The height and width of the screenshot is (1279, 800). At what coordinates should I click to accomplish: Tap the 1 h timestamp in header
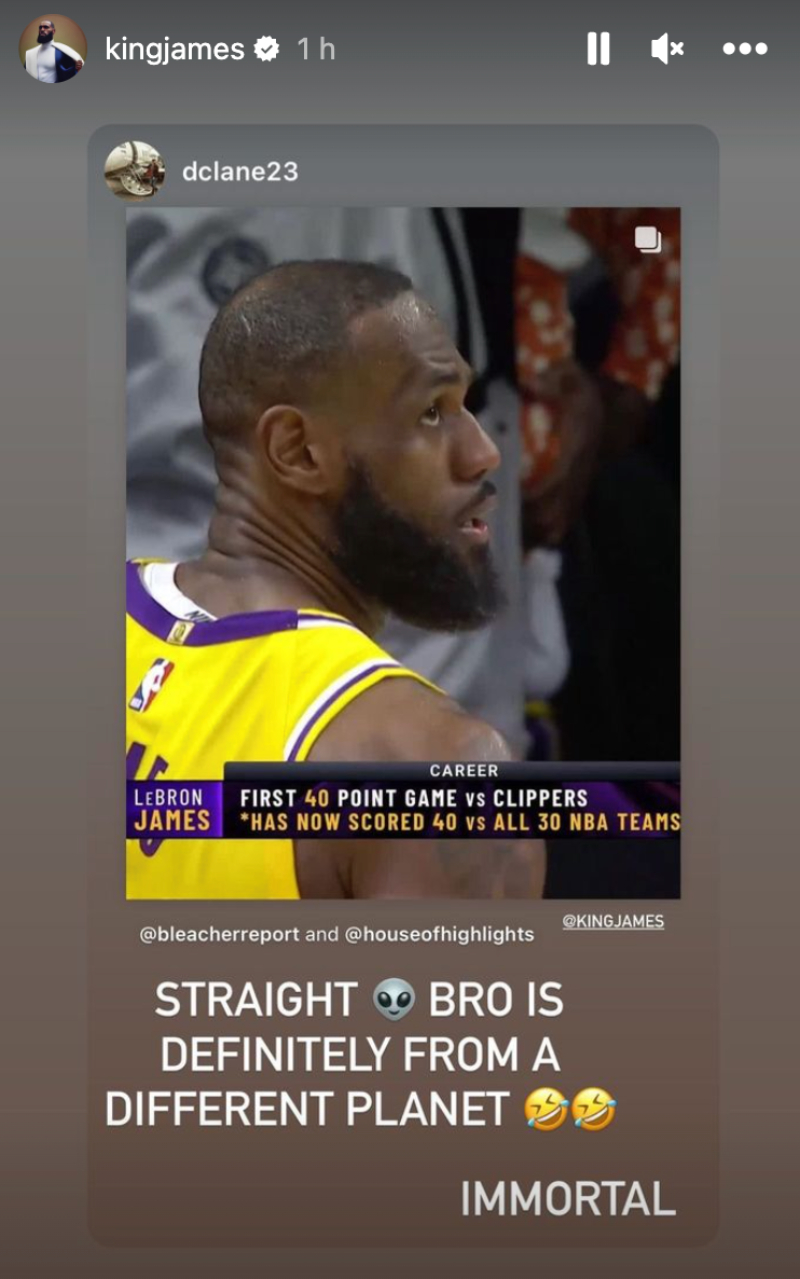pyautogui.click(x=316, y=49)
